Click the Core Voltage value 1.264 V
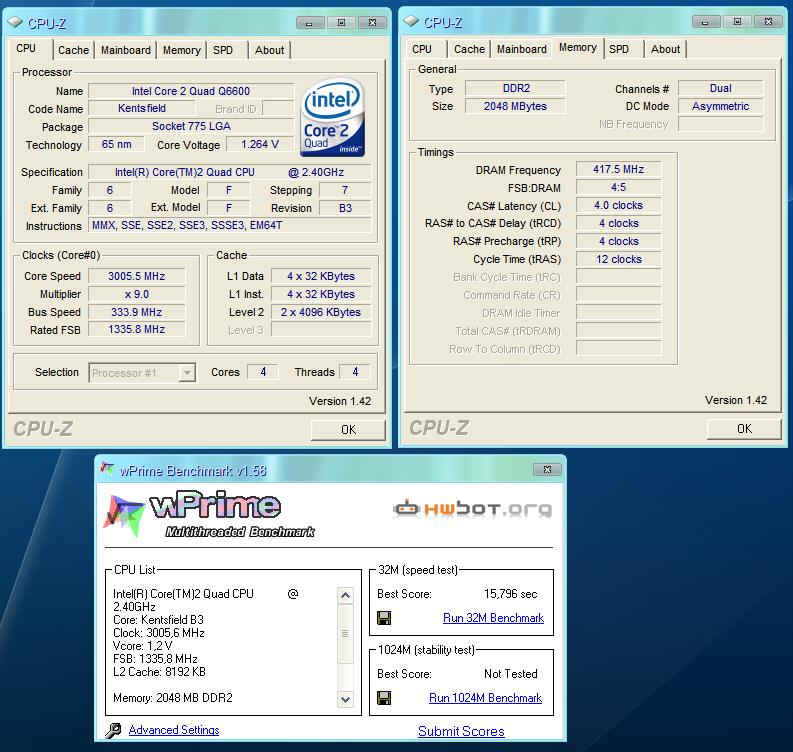 point(260,145)
